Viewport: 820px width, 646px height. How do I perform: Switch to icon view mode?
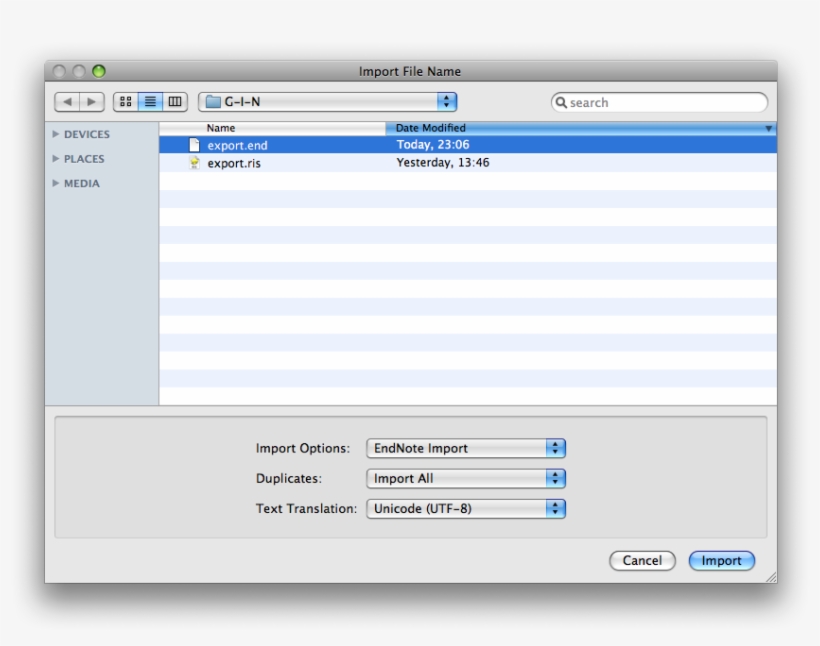coord(126,102)
